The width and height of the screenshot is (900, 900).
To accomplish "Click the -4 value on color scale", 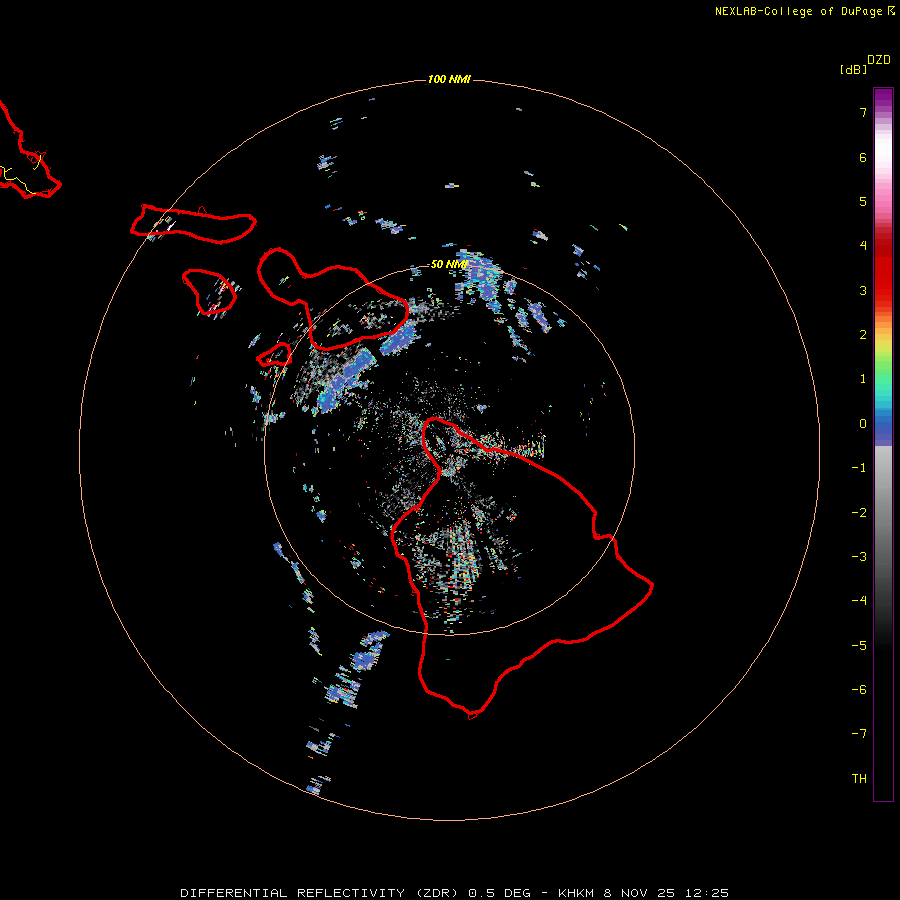I will tap(859, 601).
